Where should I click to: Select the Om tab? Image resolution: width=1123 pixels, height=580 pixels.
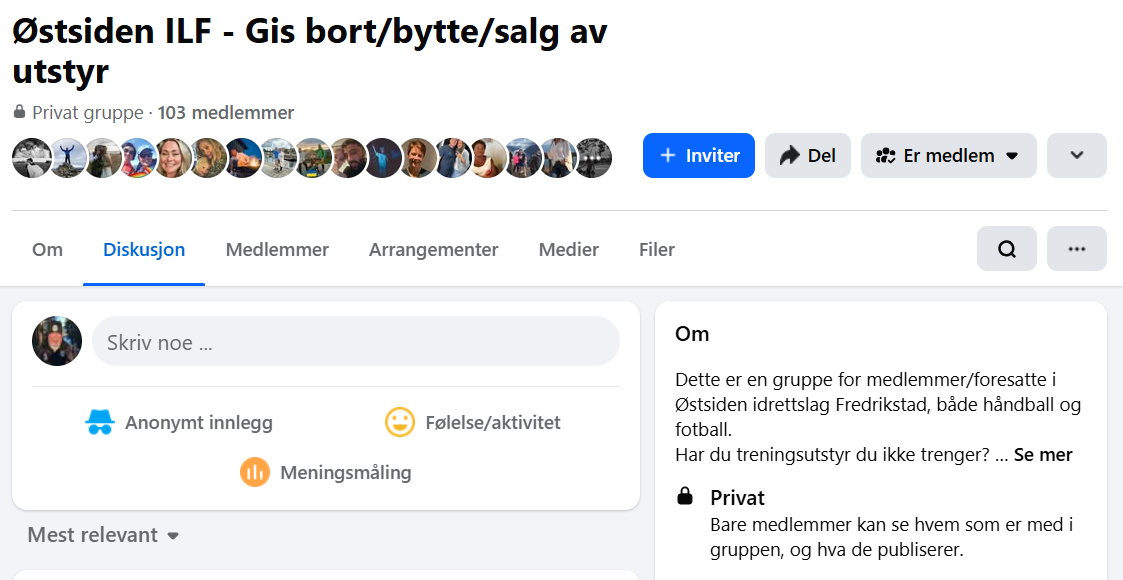coord(47,250)
